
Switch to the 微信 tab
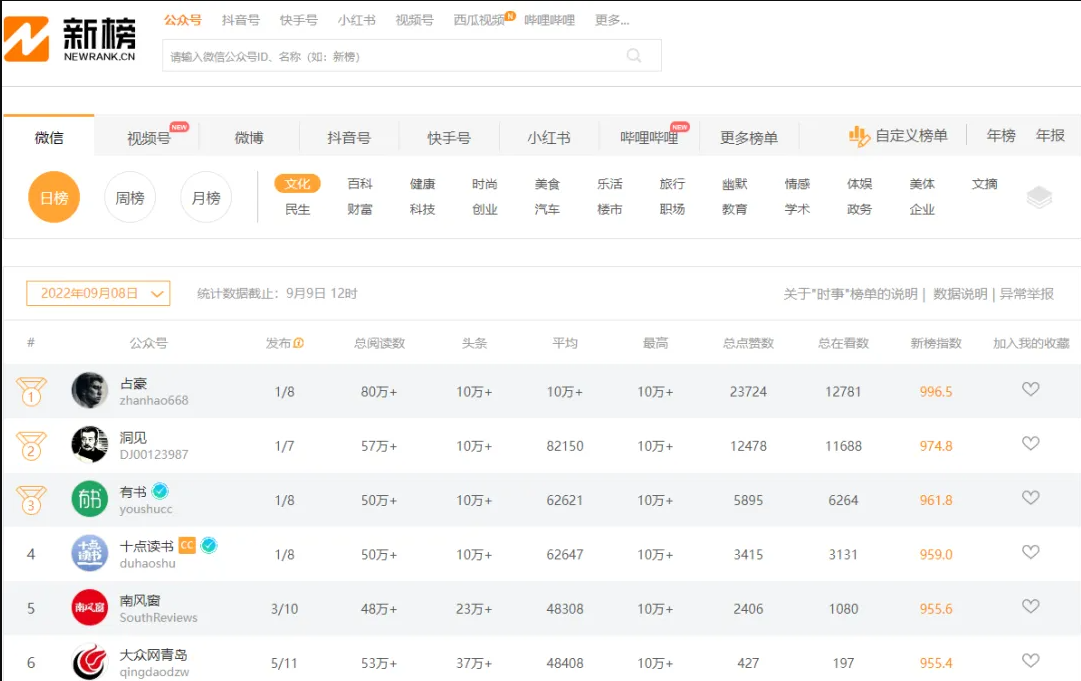[49, 136]
